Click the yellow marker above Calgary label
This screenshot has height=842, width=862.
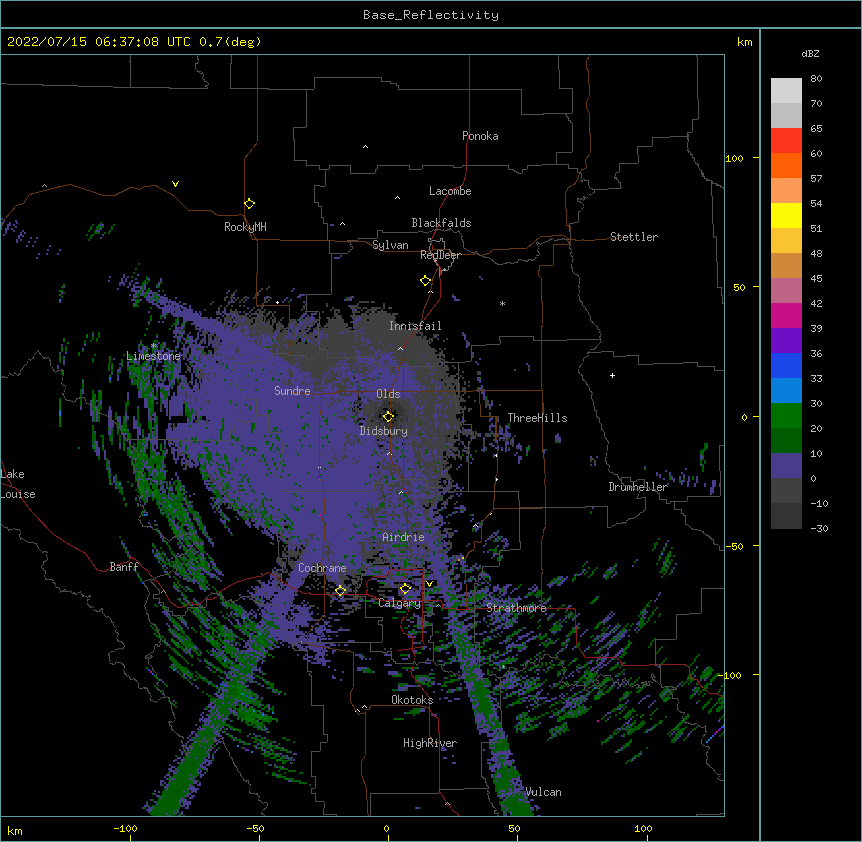click(x=405, y=589)
